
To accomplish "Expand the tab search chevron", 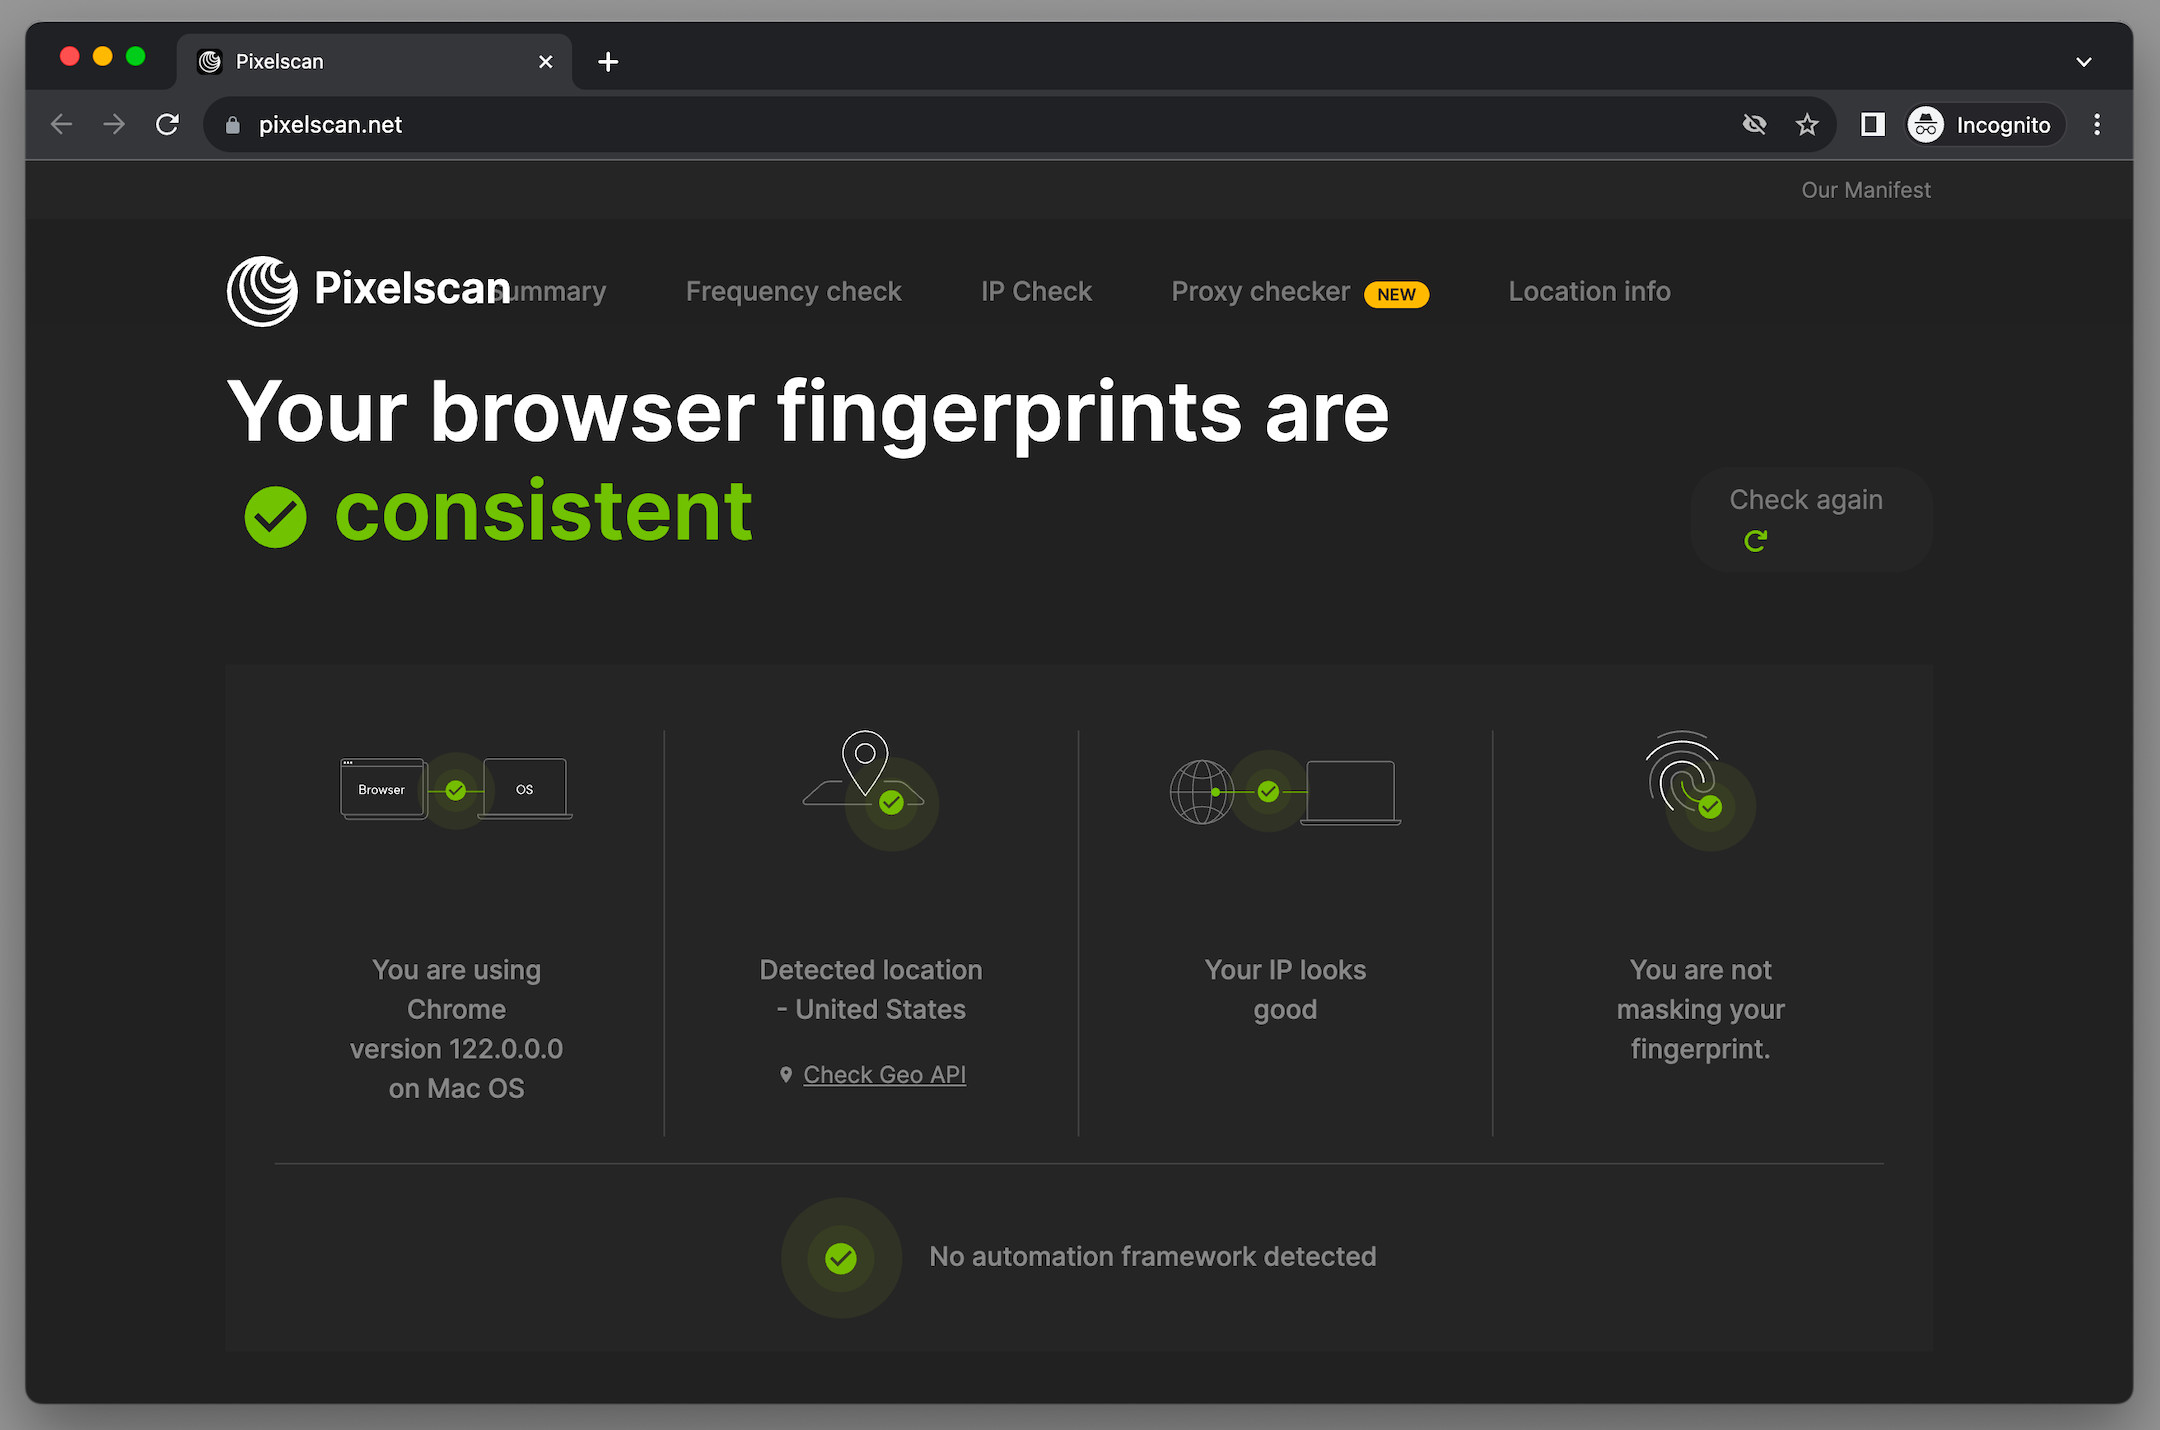I will [2084, 62].
